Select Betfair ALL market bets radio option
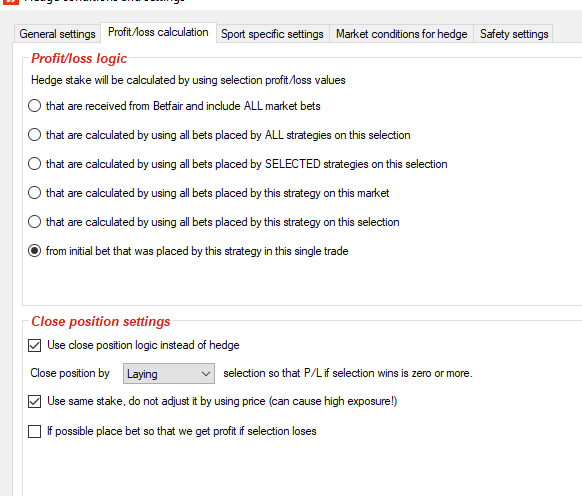The height and width of the screenshot is (496, 582). (x=35, y=106)
